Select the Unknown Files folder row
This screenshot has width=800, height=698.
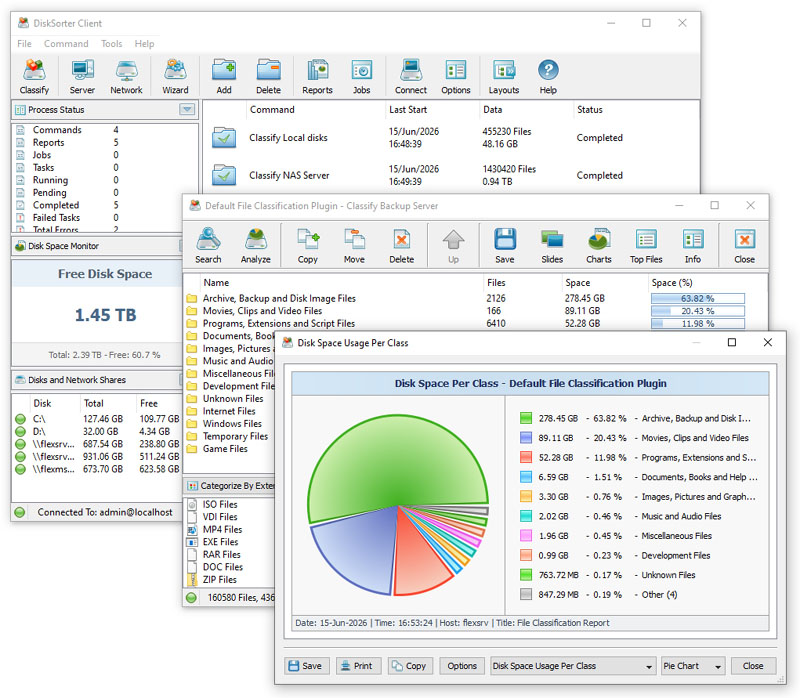(x=230, y=398)
